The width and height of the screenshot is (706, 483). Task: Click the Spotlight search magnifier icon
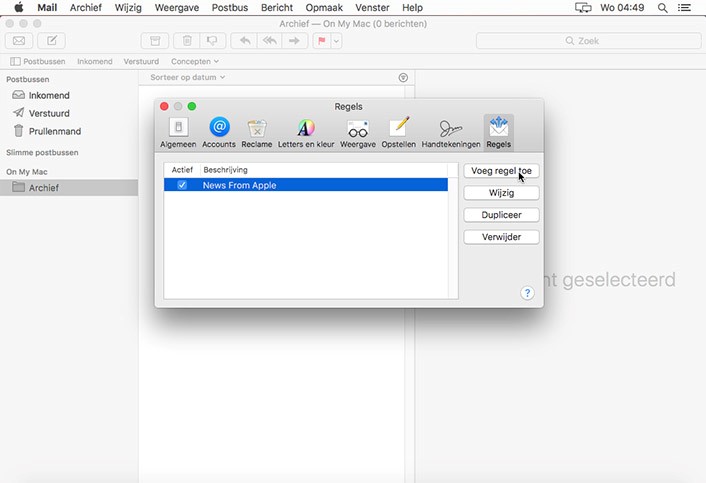pos(663,8)
